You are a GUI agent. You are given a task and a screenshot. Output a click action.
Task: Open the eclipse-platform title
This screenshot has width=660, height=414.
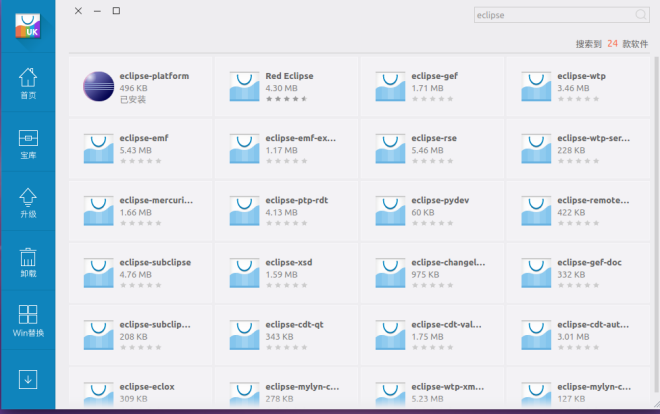(154, 76)
